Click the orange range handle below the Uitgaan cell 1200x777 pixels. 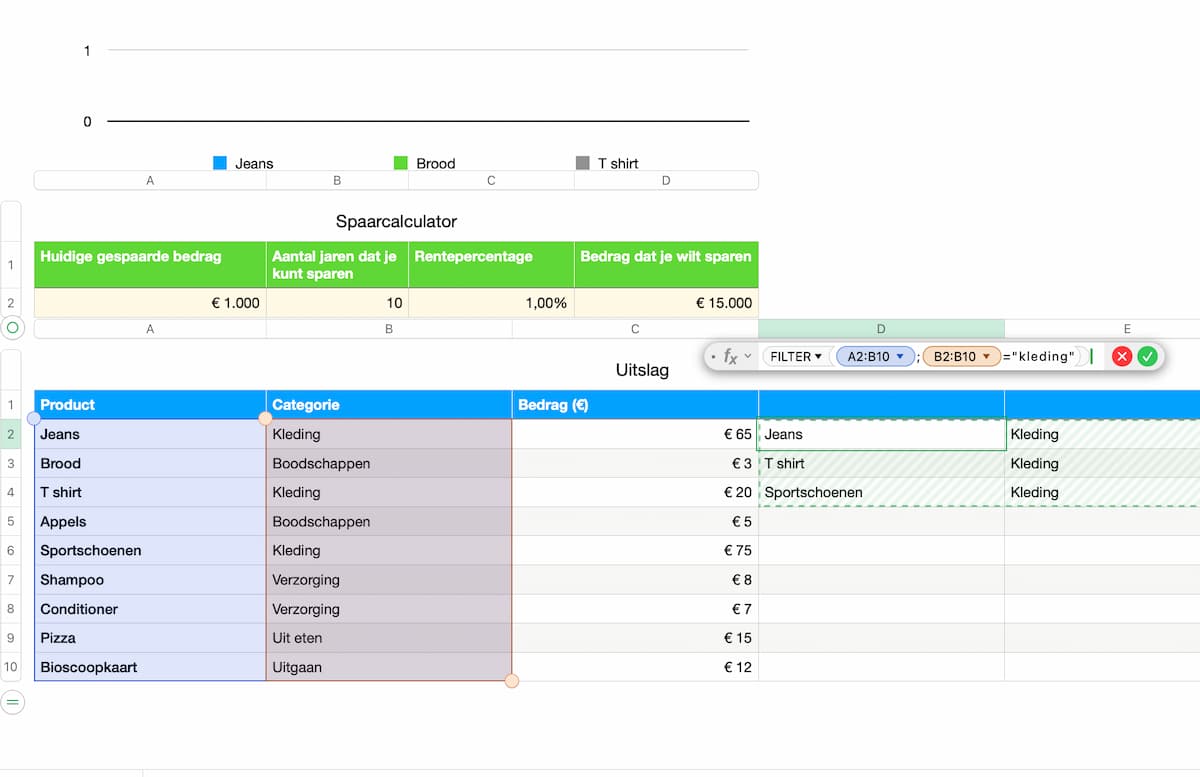[512, 681]
